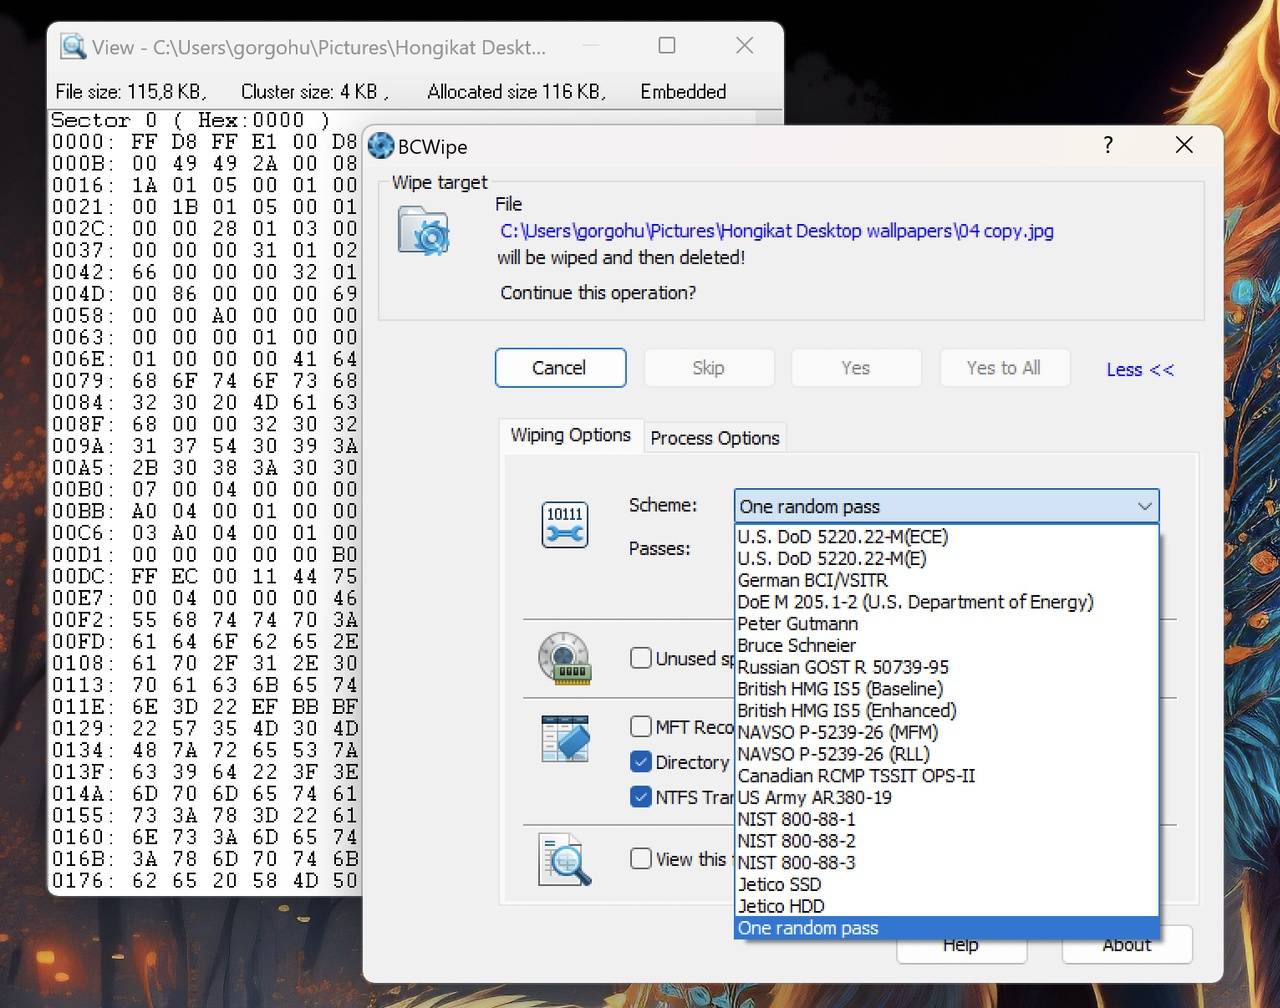1280x1008 pixels.
Task: Confirm wipe with the Yes button
Action: (856, 368)
